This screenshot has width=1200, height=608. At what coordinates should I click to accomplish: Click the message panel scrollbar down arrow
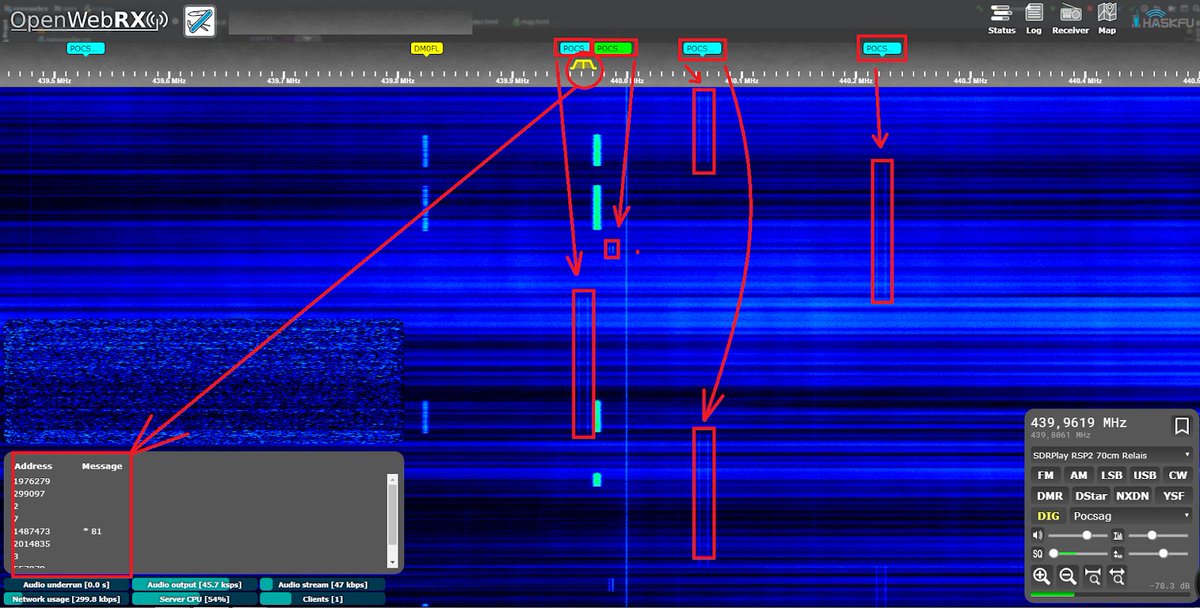[x=392, y=562]
